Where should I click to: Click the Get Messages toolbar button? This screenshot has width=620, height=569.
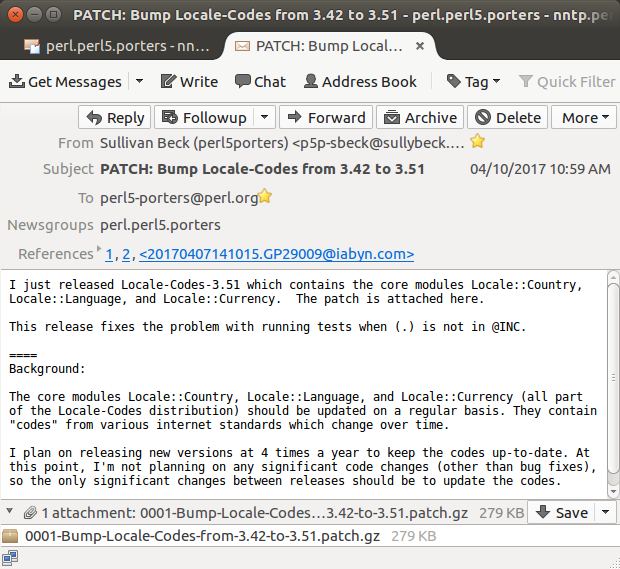[65, 82]
